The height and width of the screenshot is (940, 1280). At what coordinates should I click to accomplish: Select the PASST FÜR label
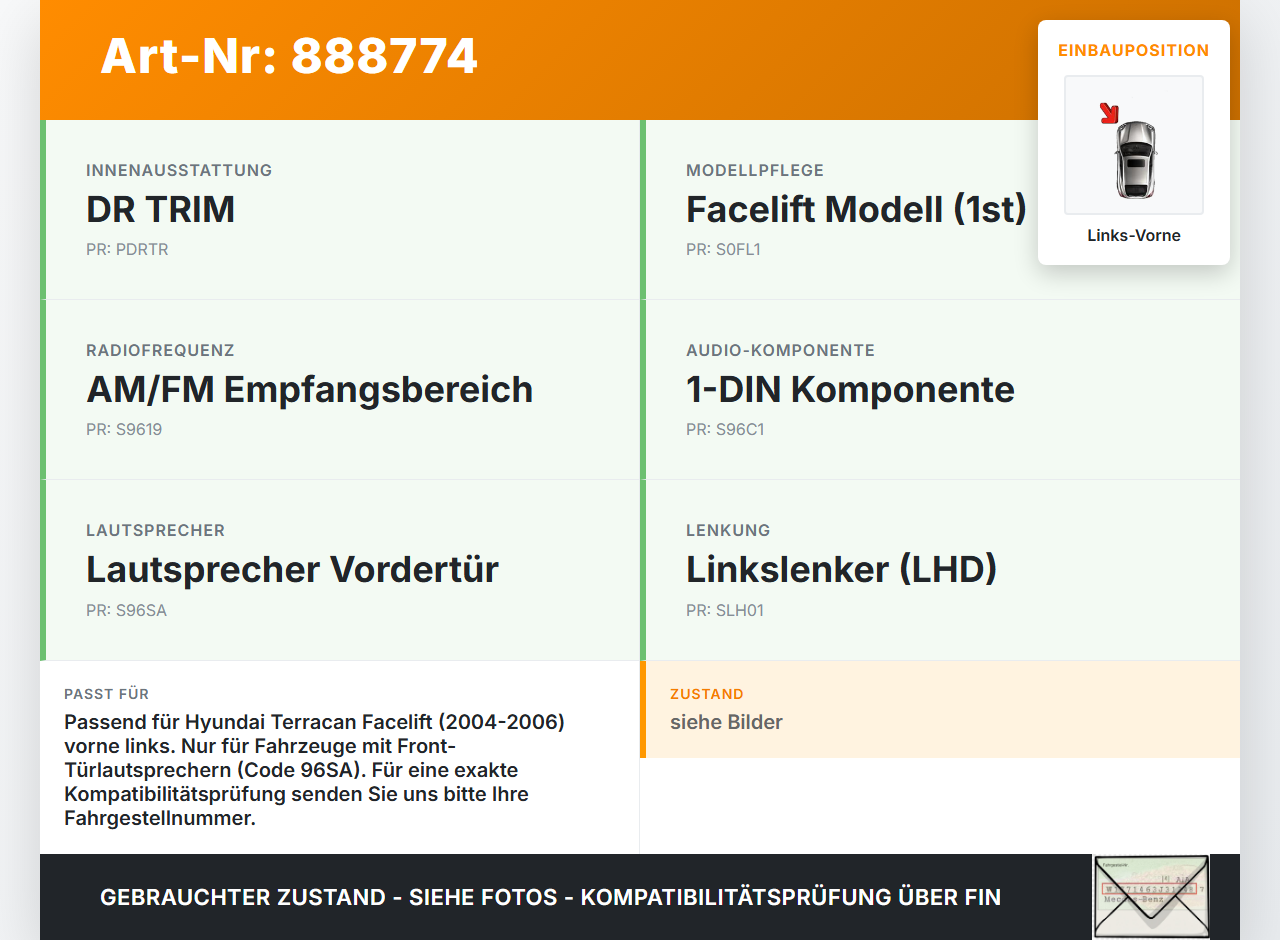click(106, 694)
